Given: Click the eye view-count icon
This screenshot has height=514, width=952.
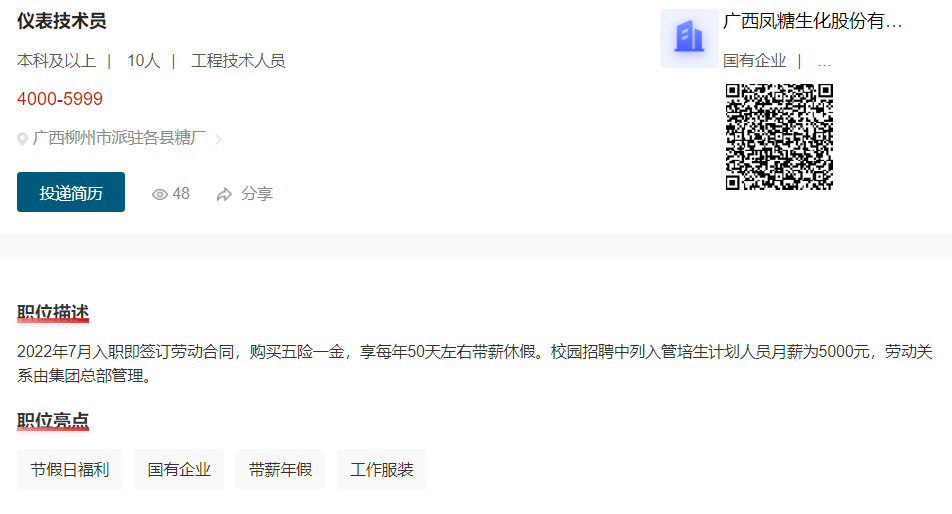Looking at the screenshot, I should (x=160, y=194).
